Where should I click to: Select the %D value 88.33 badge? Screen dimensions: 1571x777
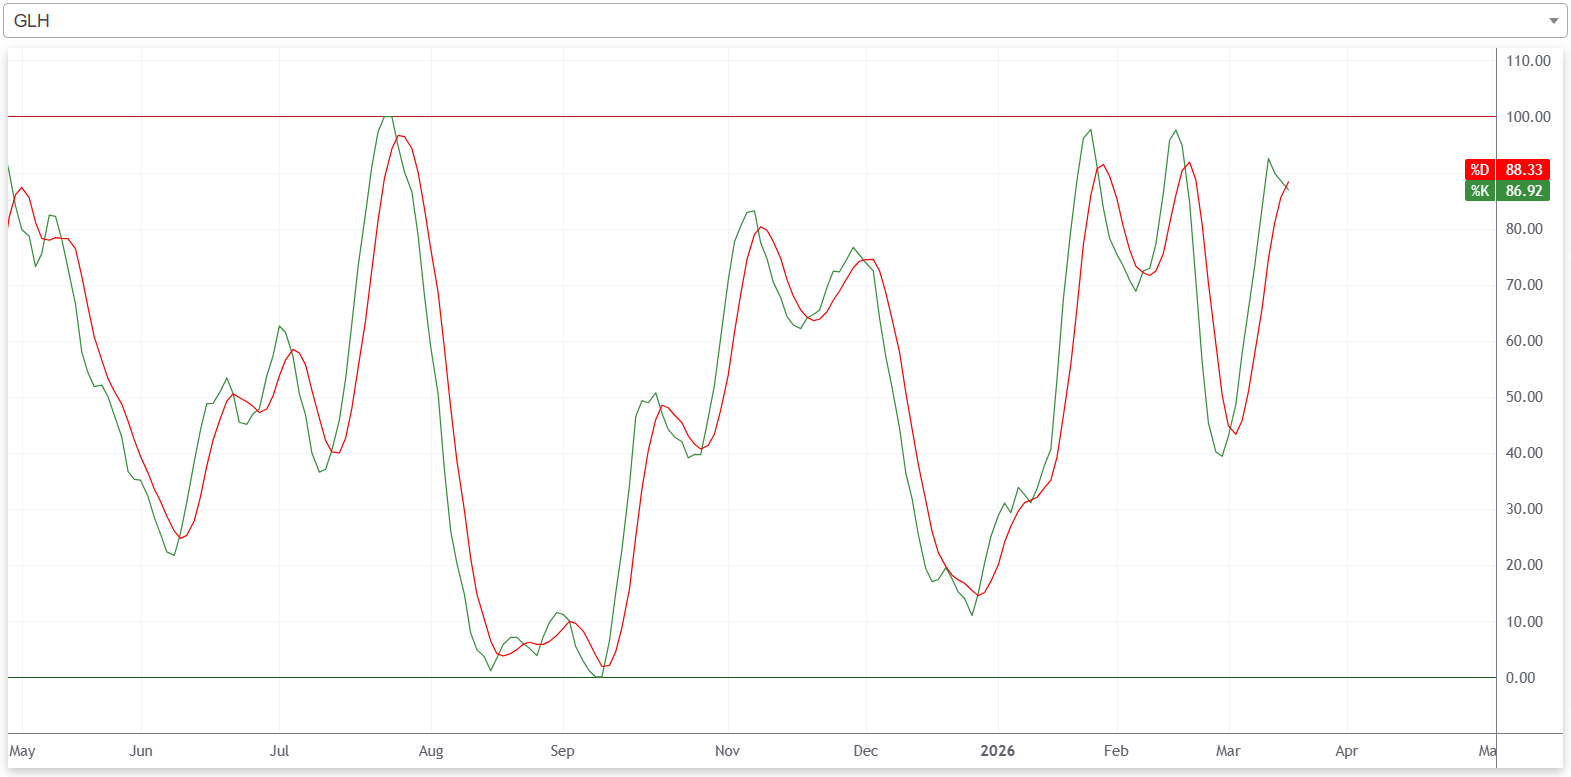point(1523,170)
